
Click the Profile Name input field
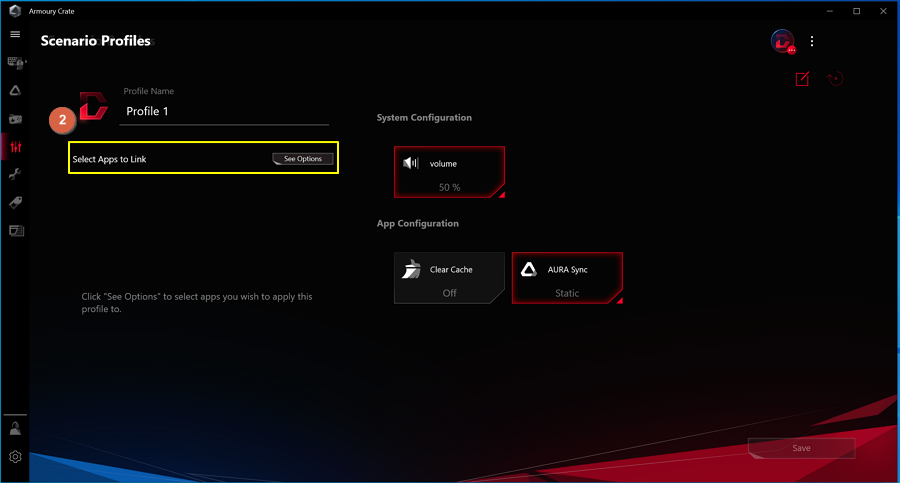point(224,111)
